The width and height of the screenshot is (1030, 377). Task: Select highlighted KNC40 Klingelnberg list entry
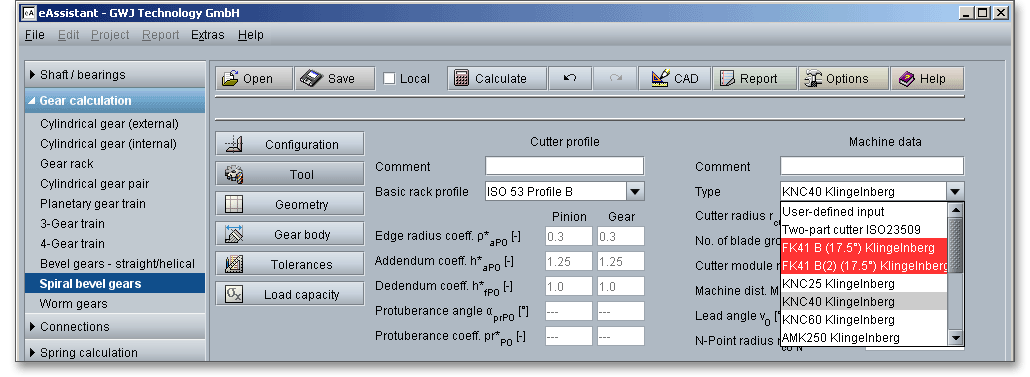(x=864, y=301)
